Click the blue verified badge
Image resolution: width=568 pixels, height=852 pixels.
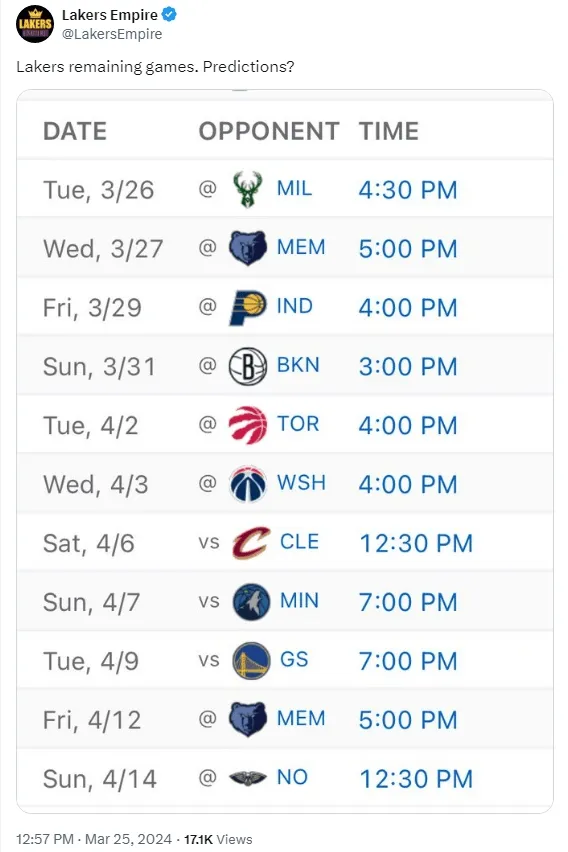pos(169,15)
